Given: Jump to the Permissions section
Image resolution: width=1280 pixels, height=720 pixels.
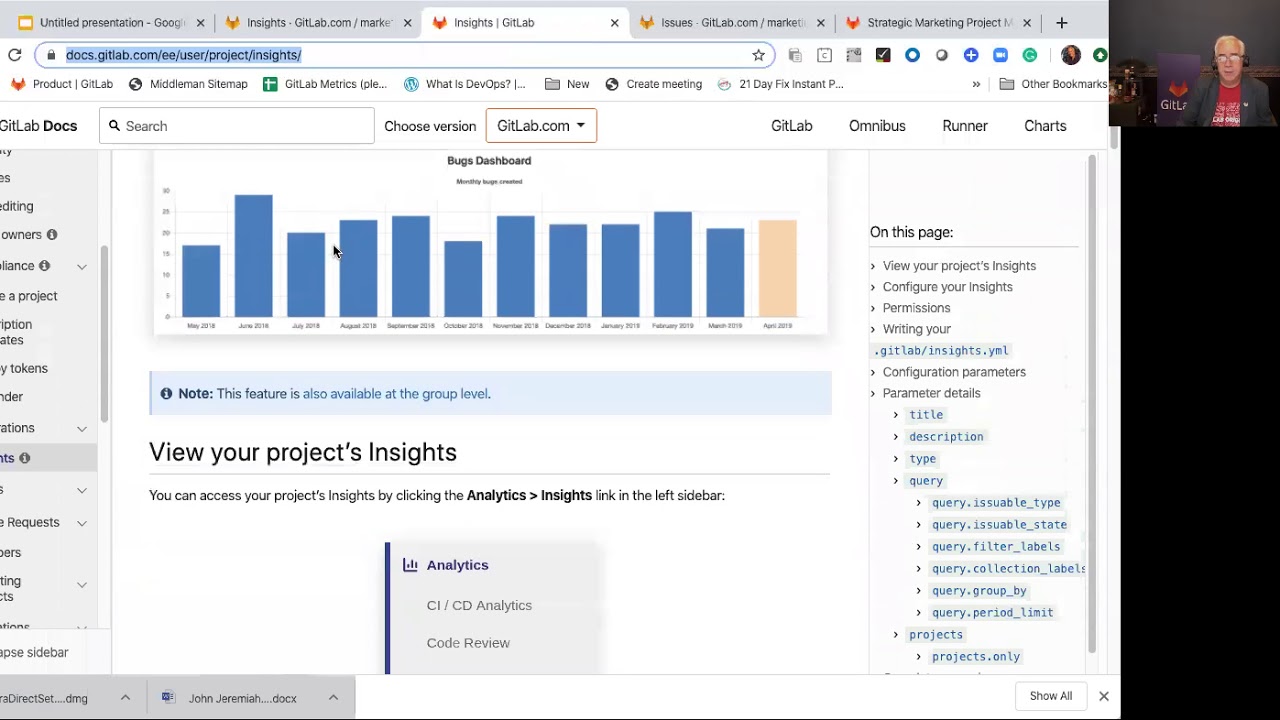Looking at the screenshot, I should point(916,308).
